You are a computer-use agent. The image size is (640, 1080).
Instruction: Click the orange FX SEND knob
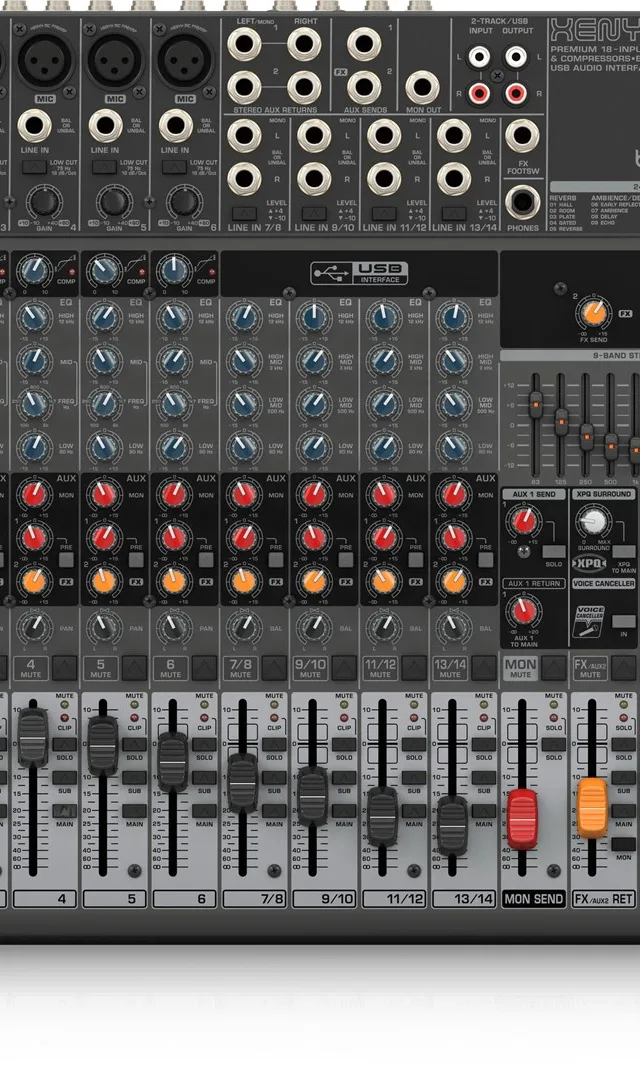(x=593, y=313)
